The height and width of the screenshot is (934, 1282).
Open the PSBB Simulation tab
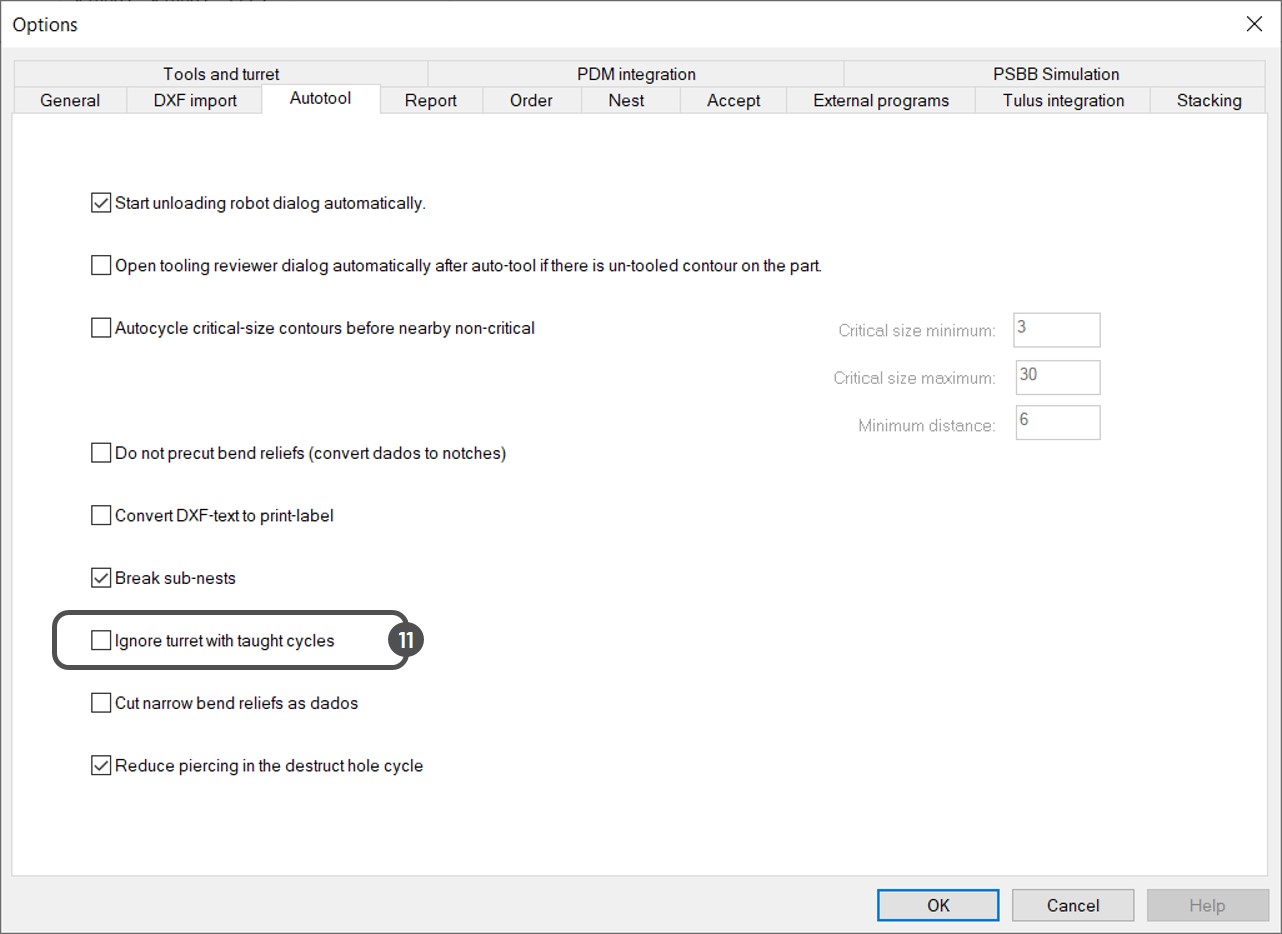[1056, 74]
